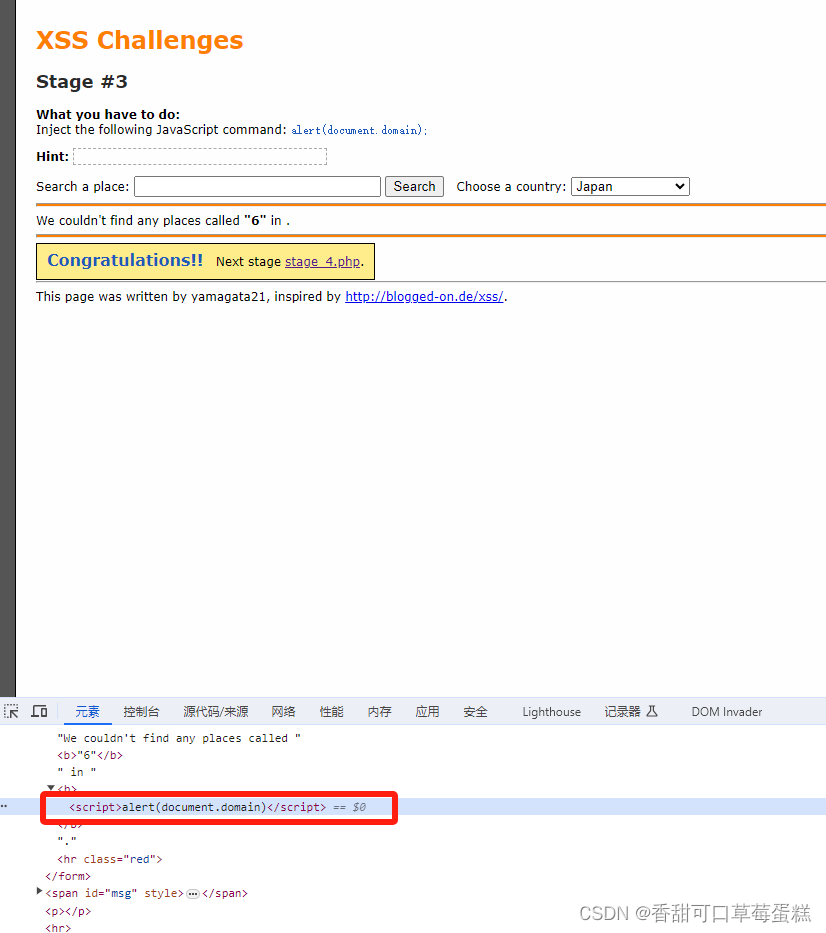Collapse the highlighted <b> node in Elements tree
The image size is (826, 933).
point(50,788)
